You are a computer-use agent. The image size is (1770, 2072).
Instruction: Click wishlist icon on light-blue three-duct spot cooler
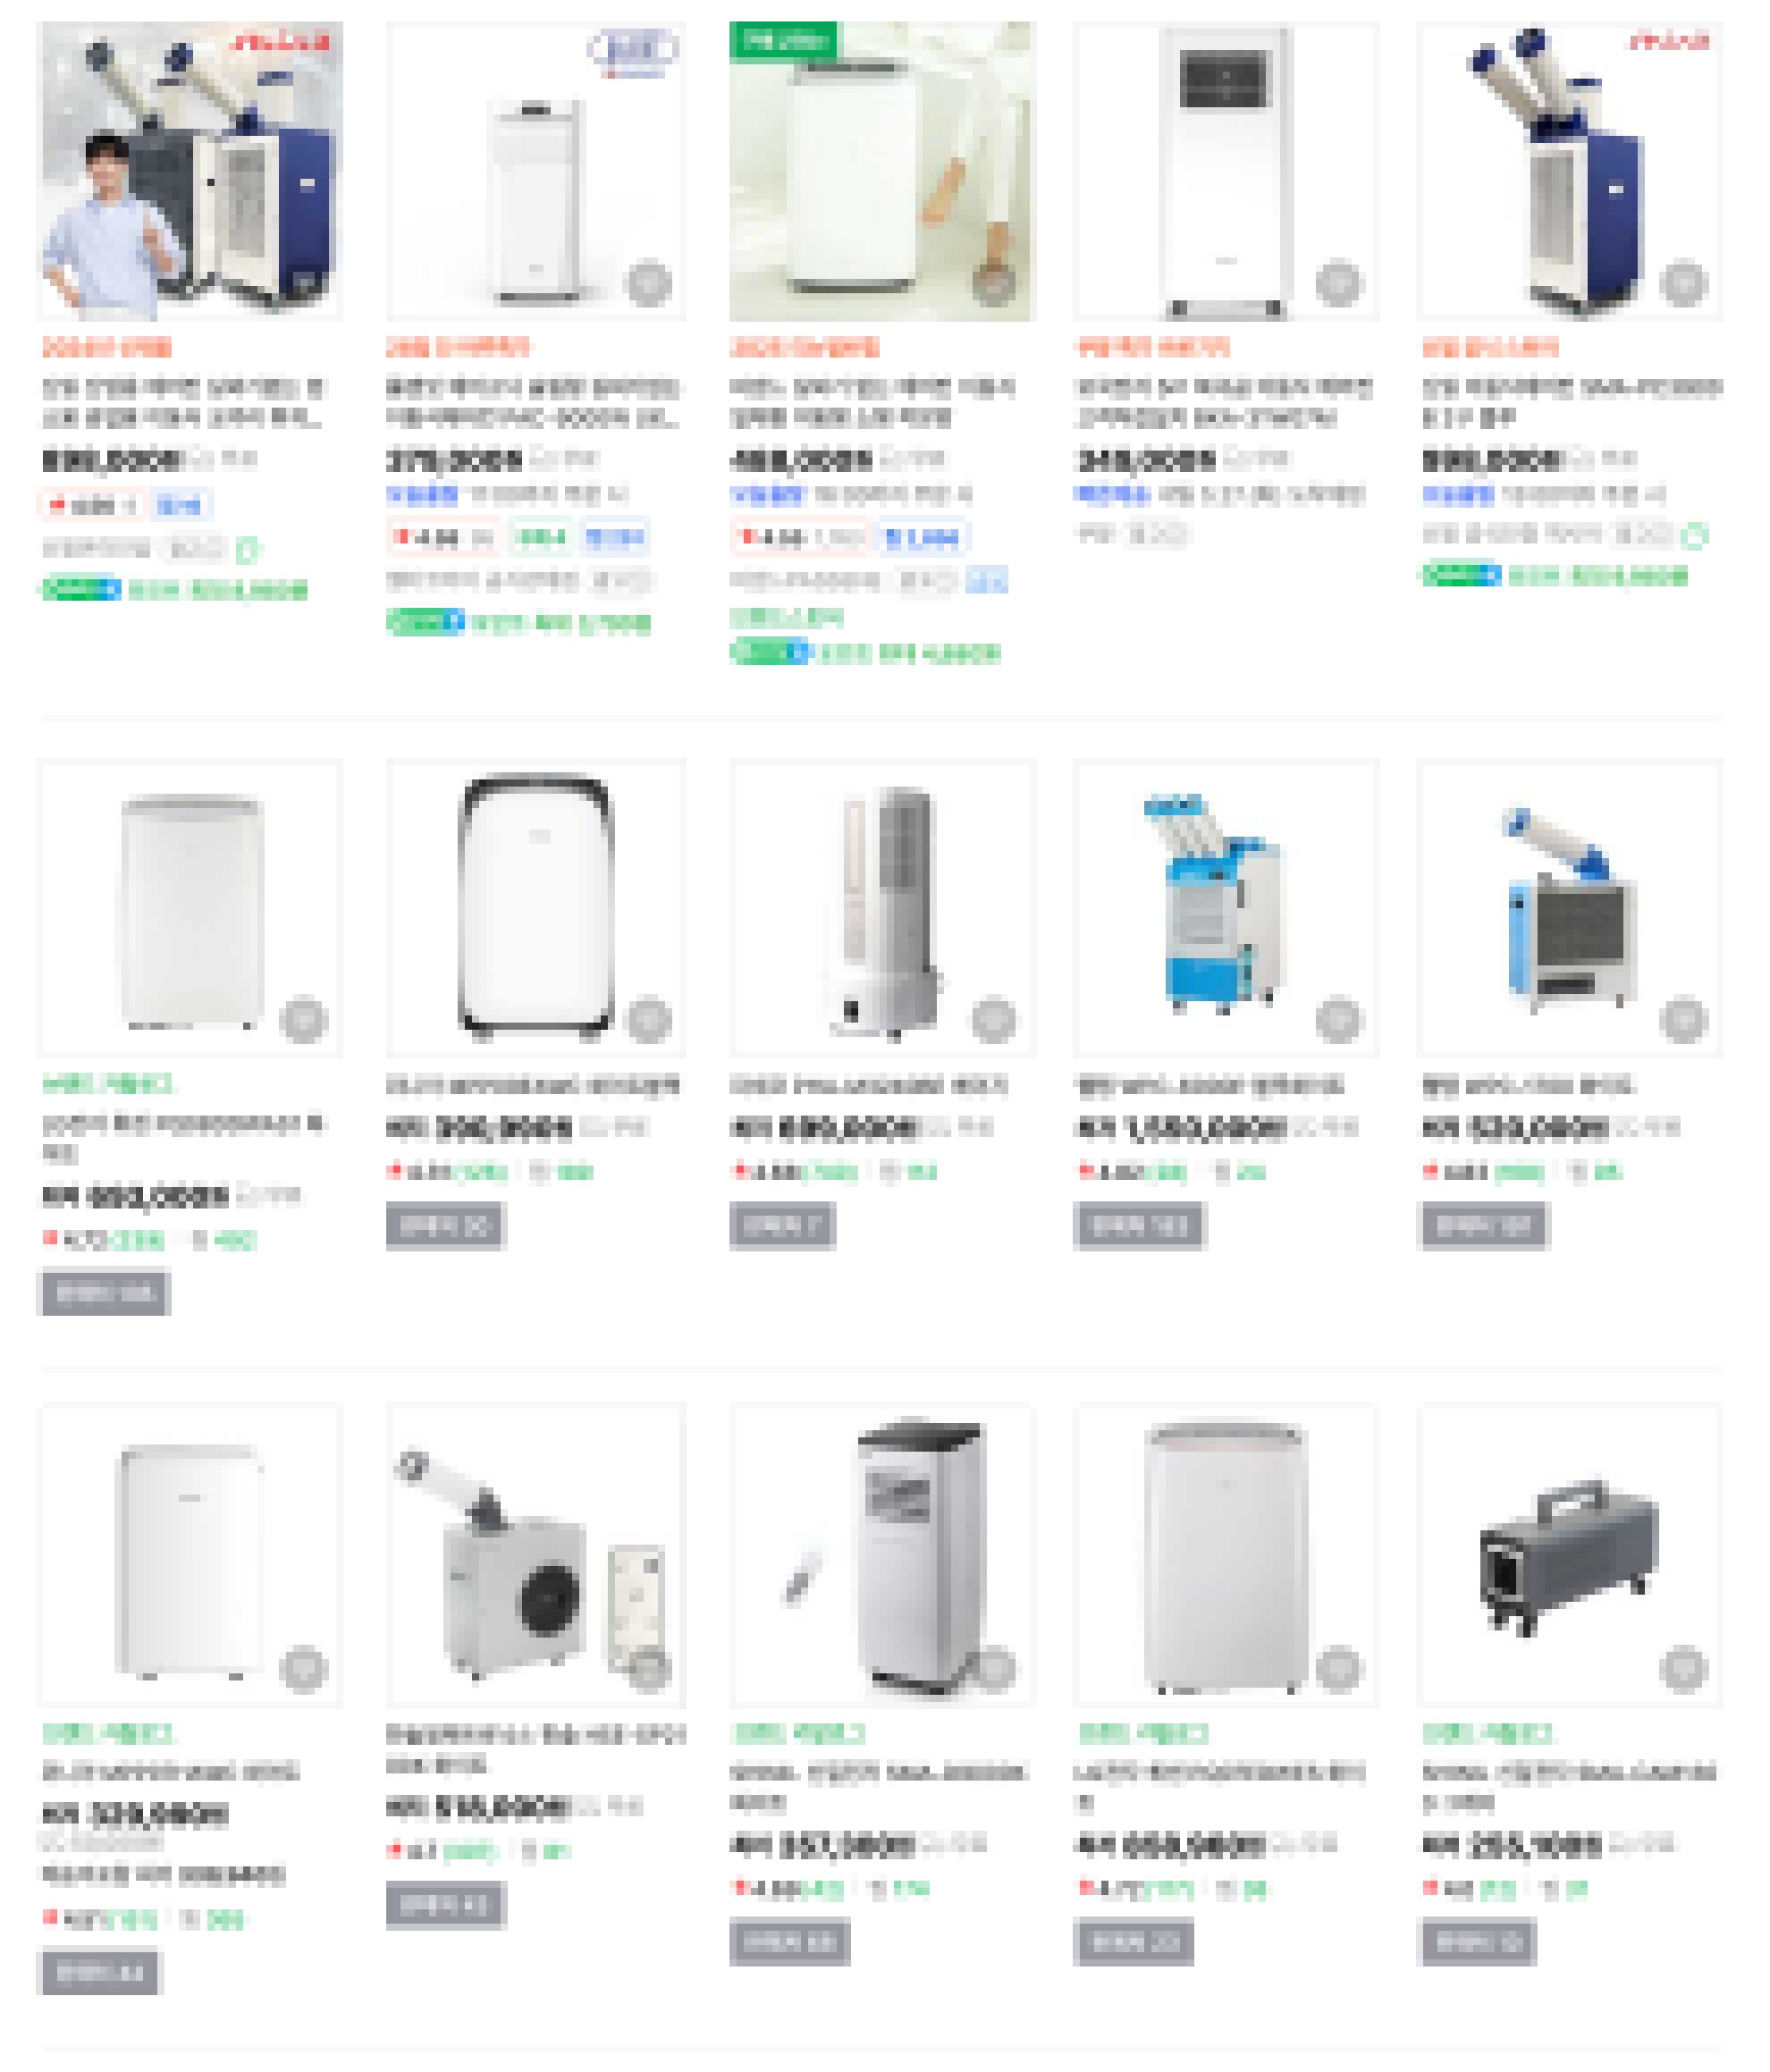click(x=1337, y=1020)
